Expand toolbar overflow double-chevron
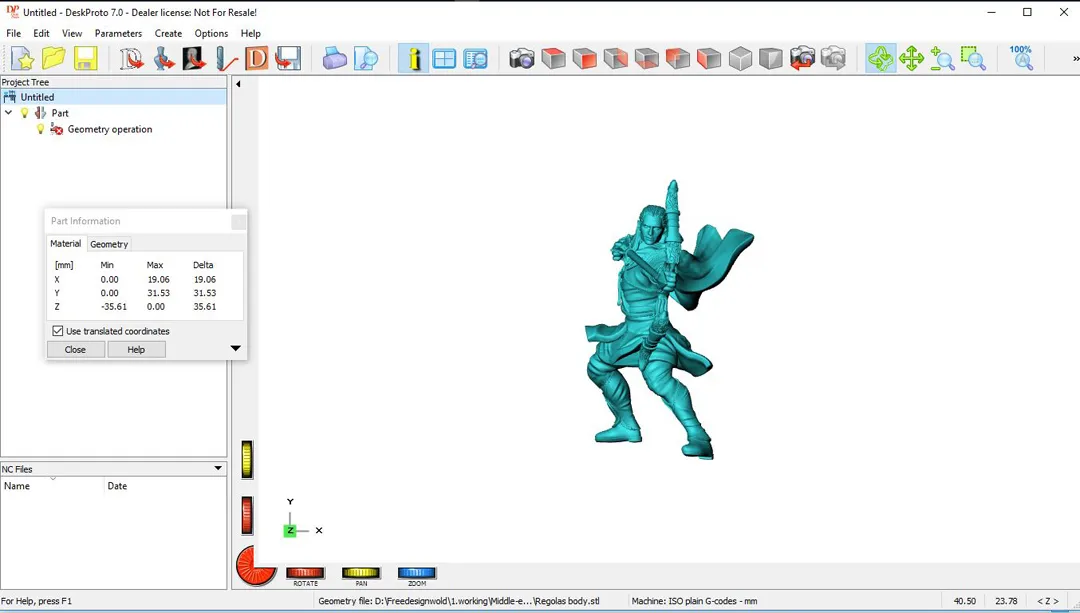Viewport: 1080px width, 613px height. pyautogui.click(x=1075, y=59)
